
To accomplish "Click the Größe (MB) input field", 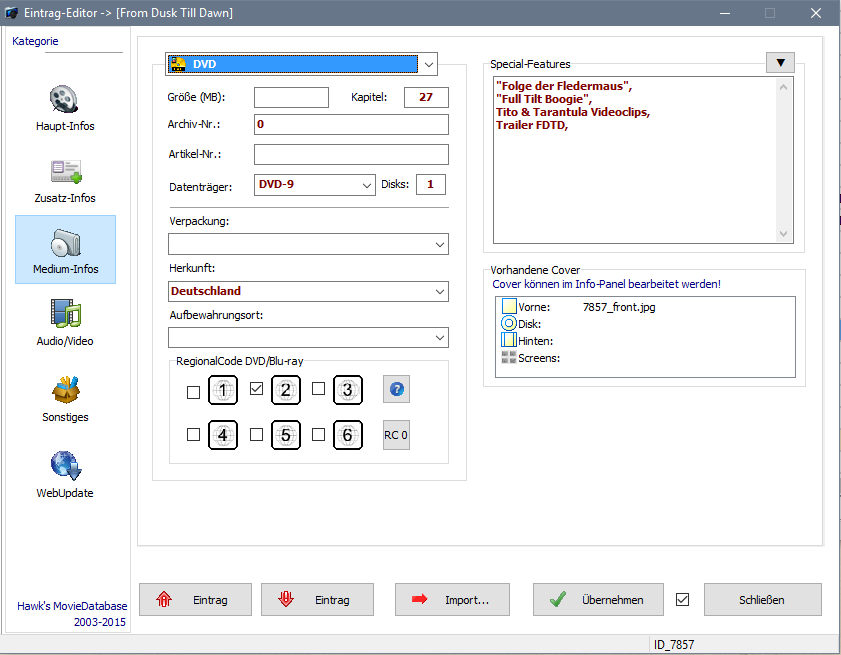I will tap(291, 98).
